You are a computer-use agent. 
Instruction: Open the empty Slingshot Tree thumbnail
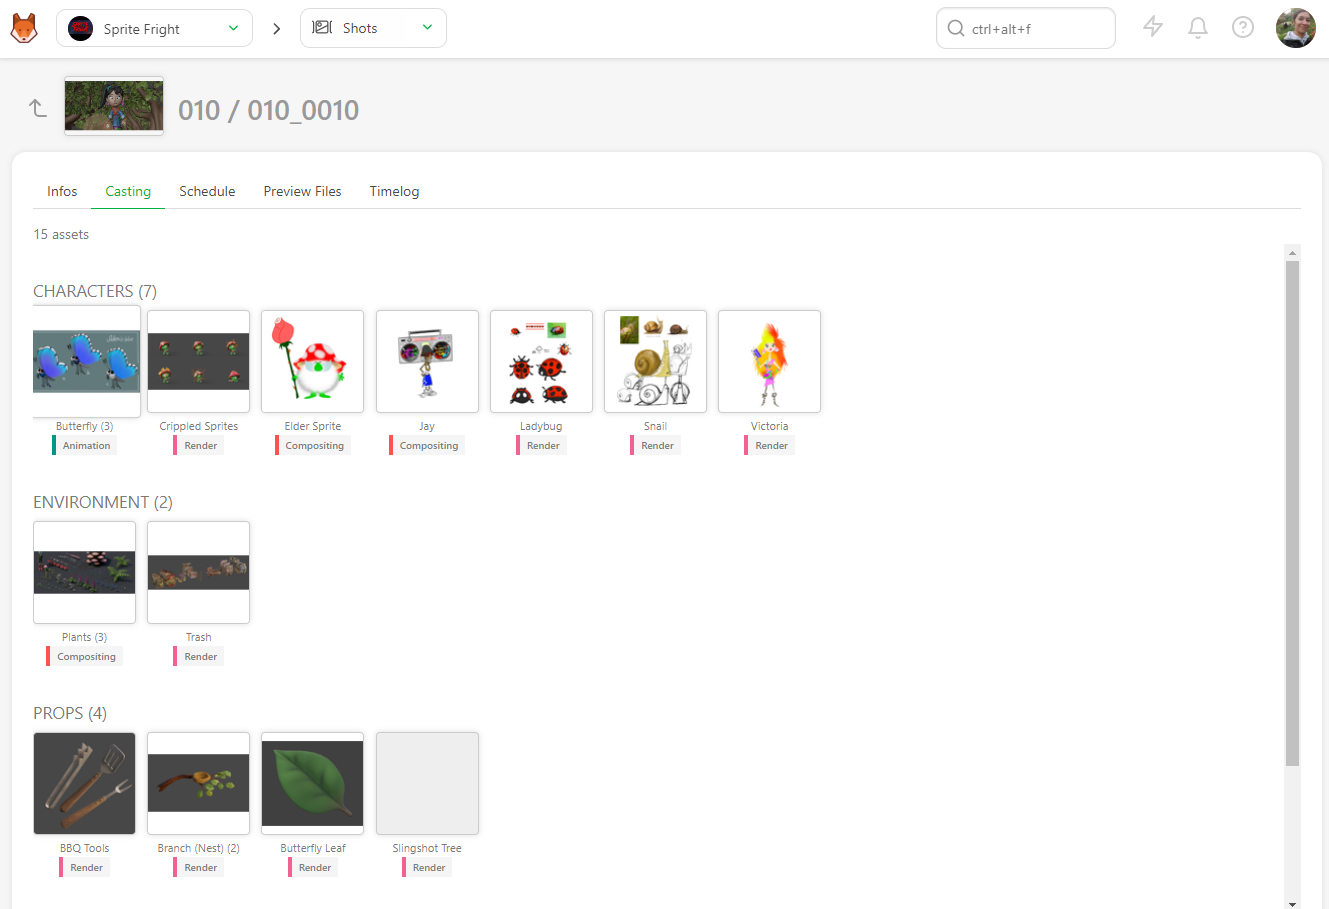pos(427,783)
